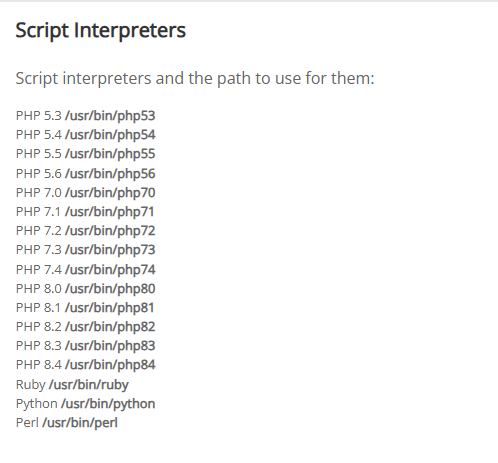
Task: Select the /usr/bin/php73 path
Action: point(110,250)
